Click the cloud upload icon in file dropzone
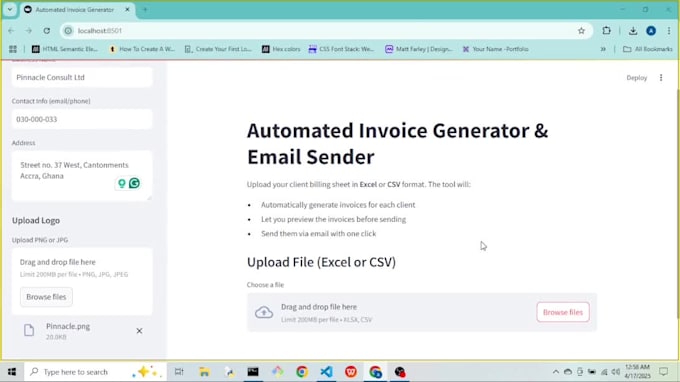Screen dimensions: 680x382 264,312
